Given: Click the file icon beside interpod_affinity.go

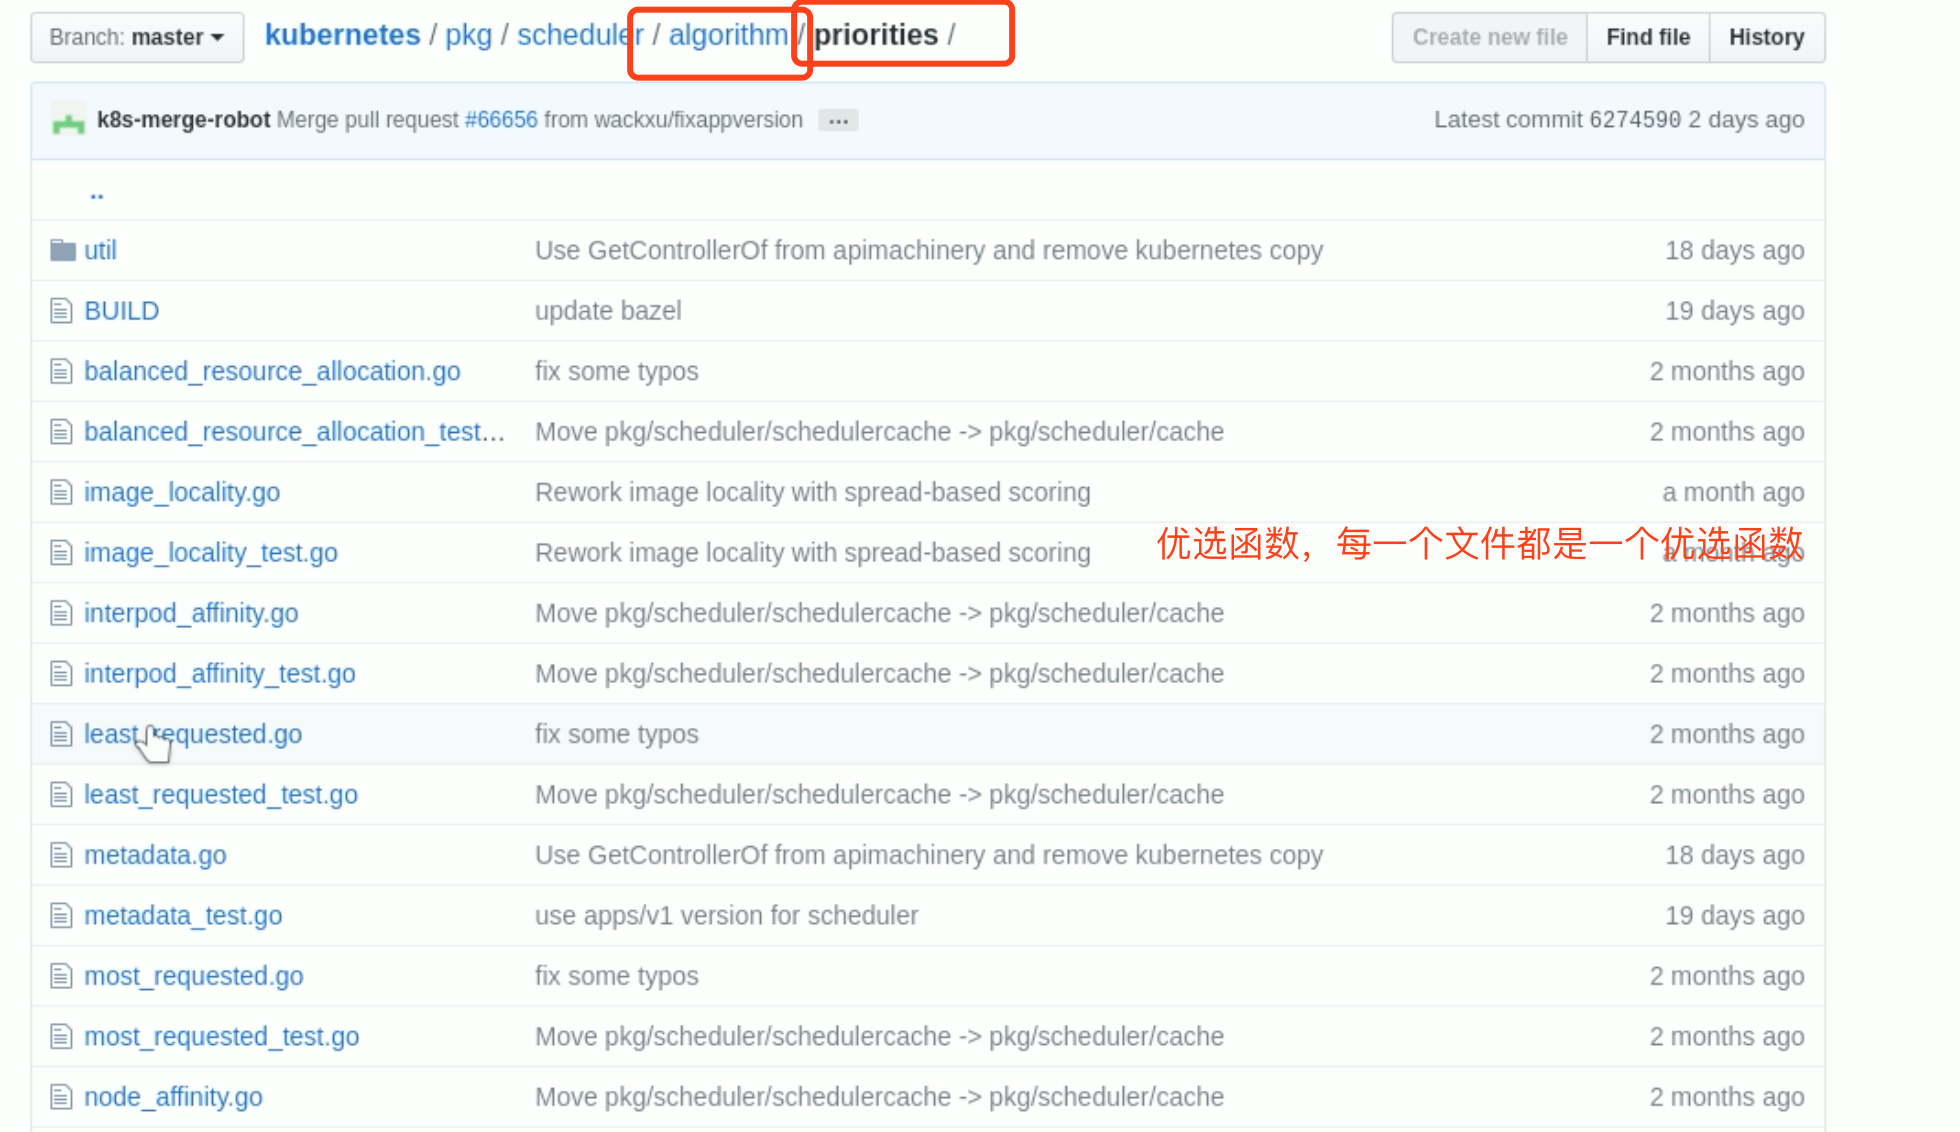Looking at the screenshot, I should click(x=61, y=613).
